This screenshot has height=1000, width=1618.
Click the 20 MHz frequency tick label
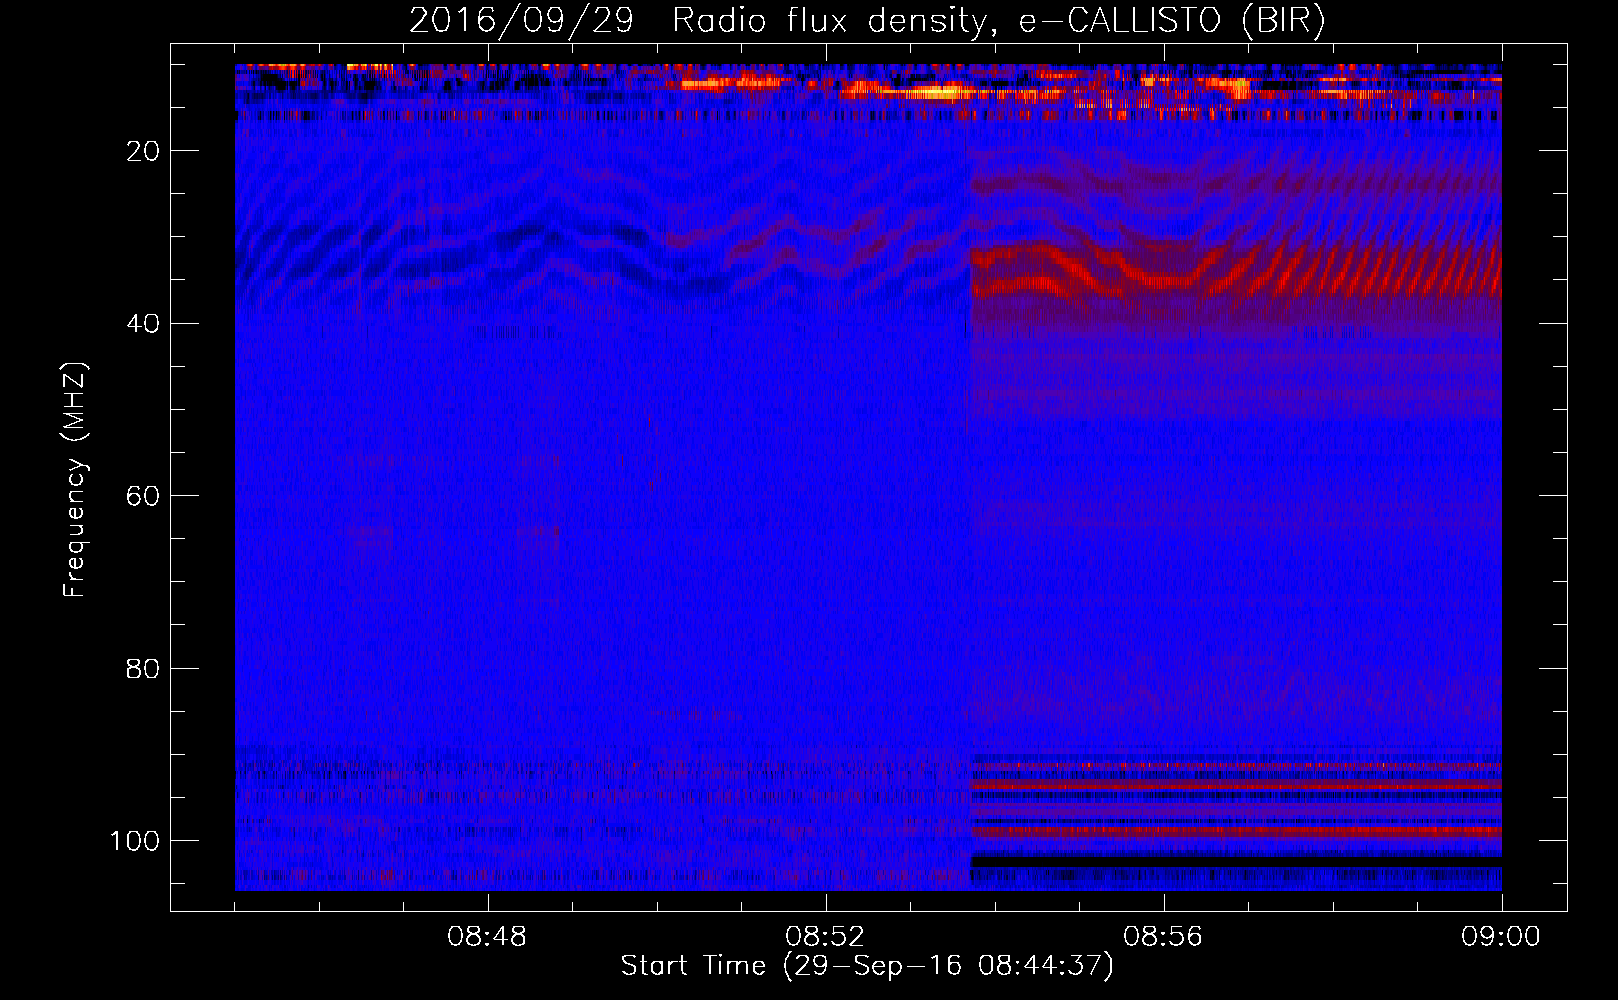[x=143, y=151]
